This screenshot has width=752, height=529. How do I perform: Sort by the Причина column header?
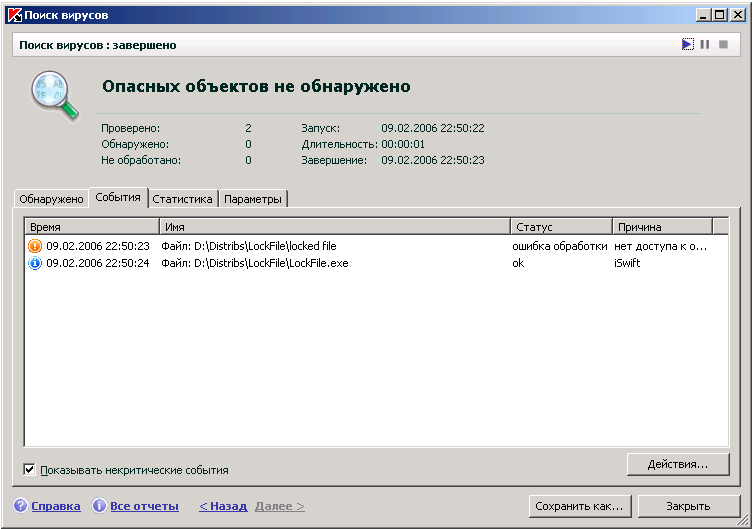point(663,227)
